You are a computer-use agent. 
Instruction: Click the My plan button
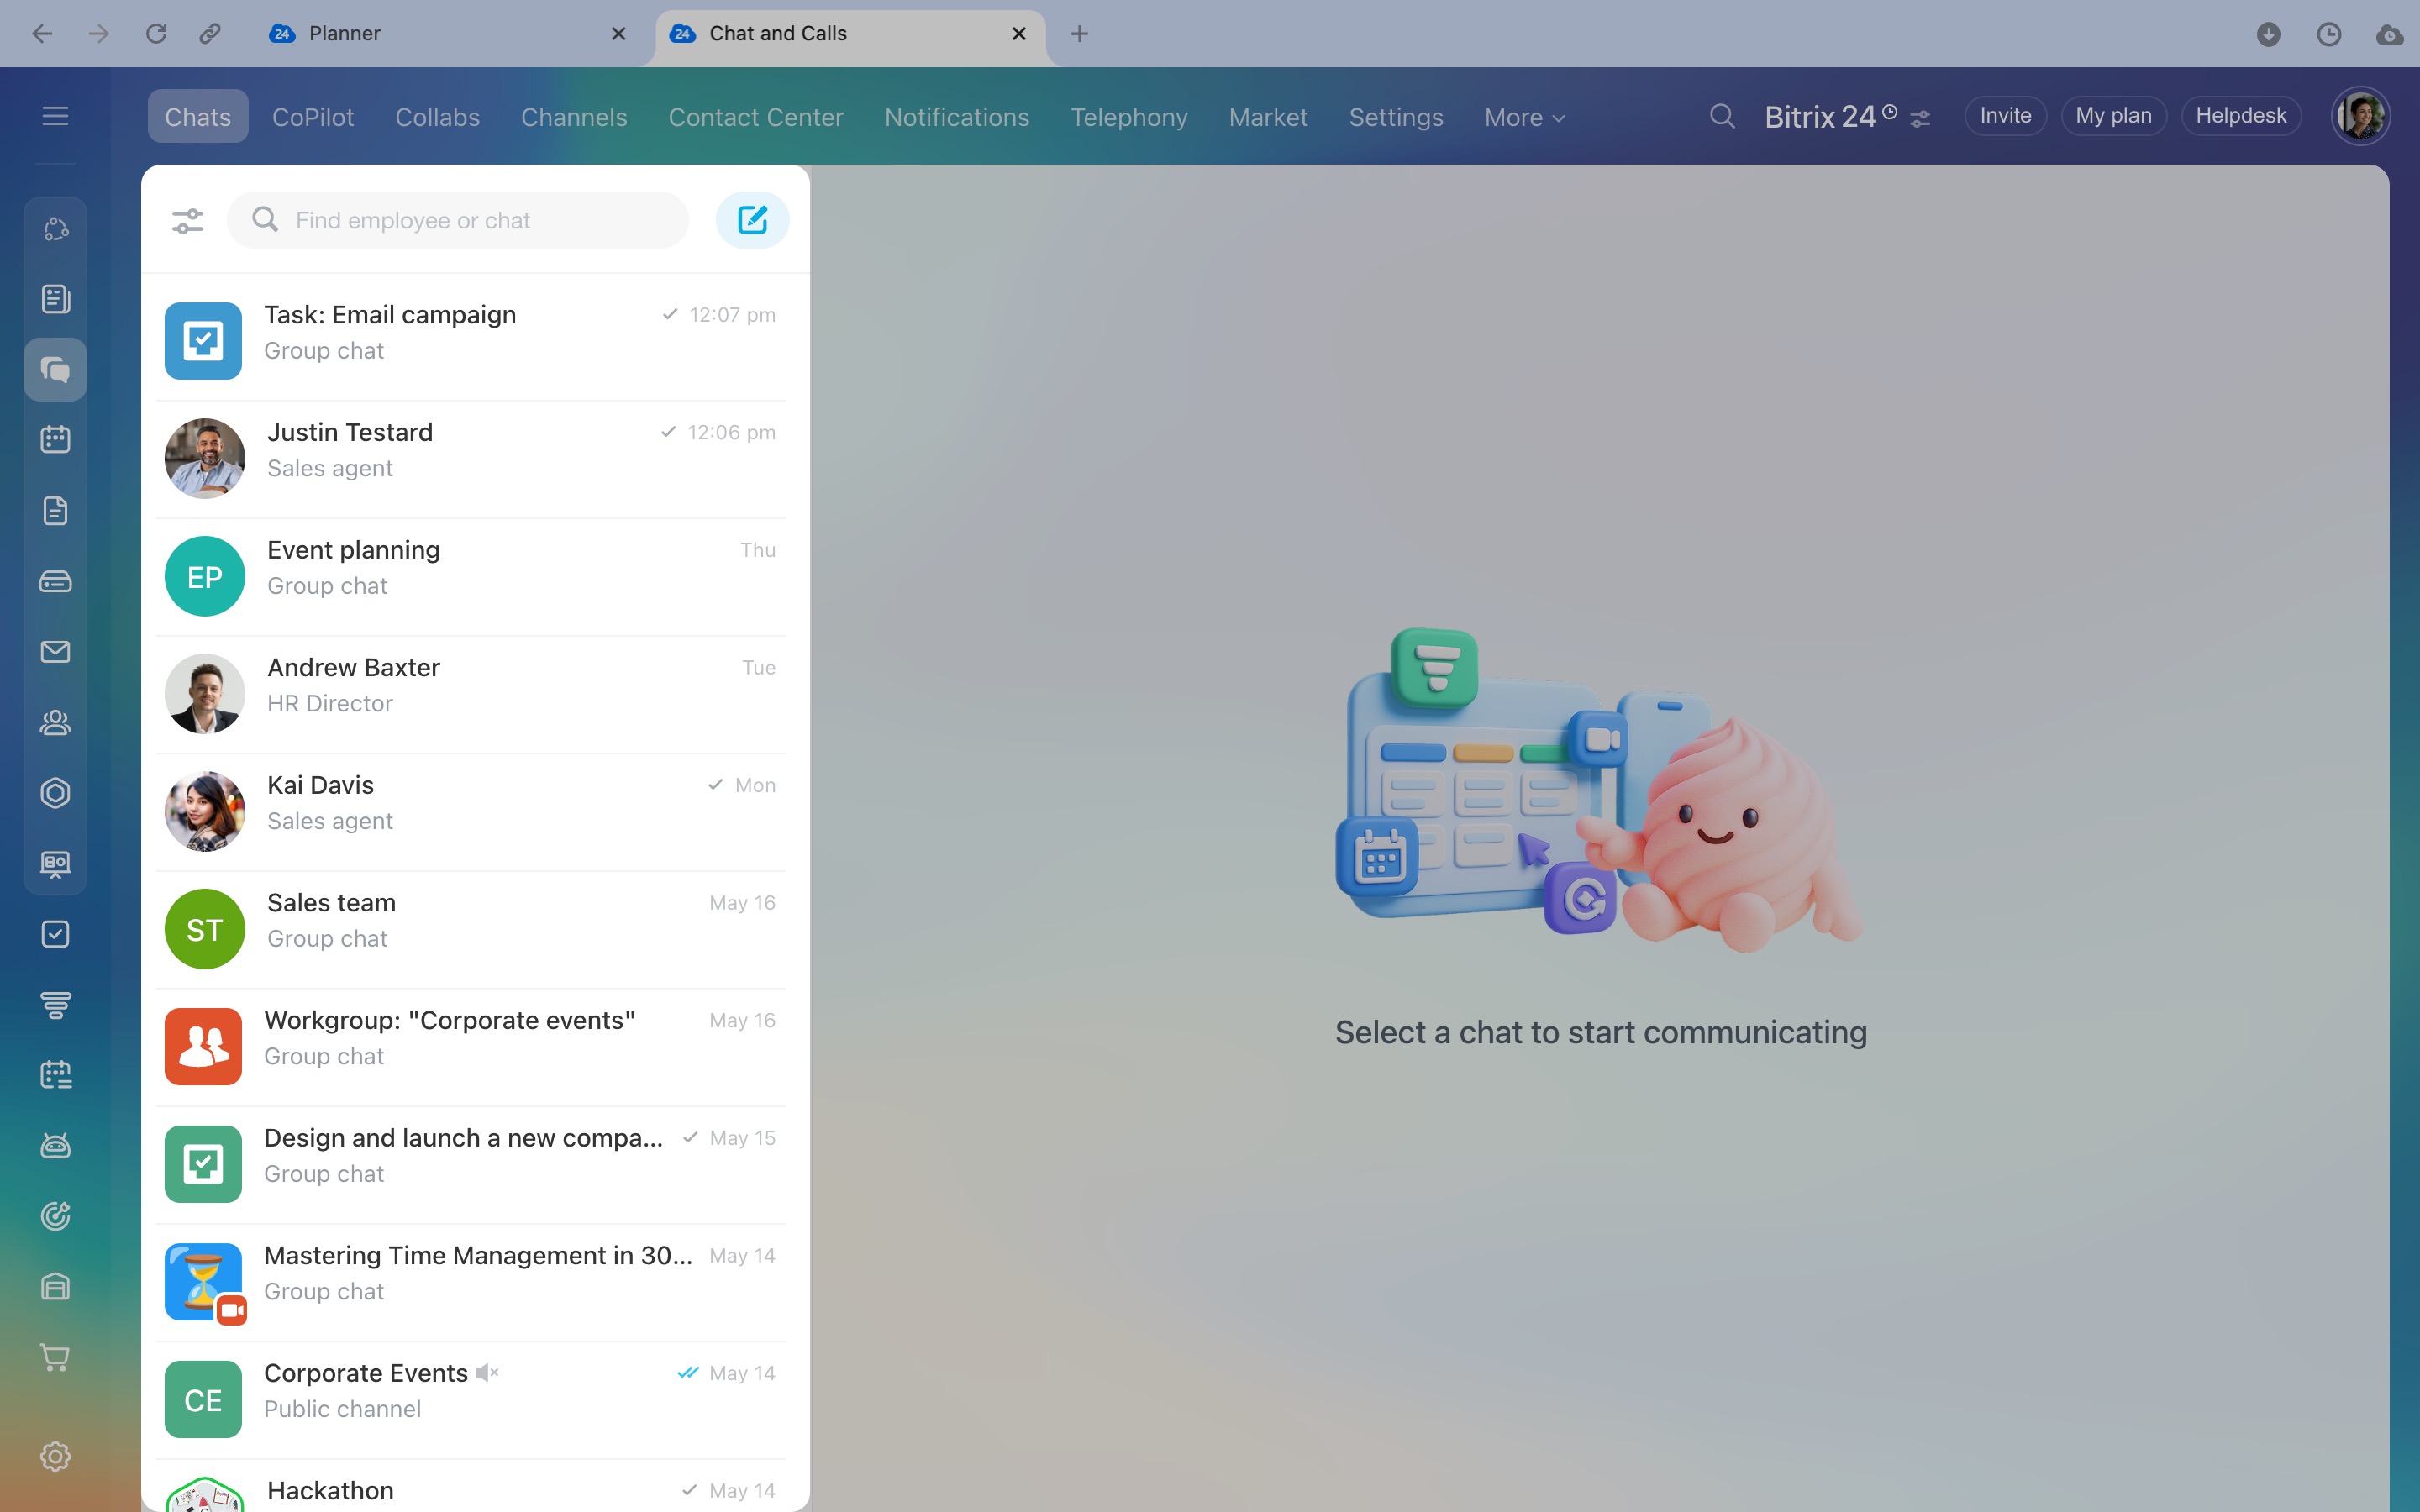[2113, 116]
